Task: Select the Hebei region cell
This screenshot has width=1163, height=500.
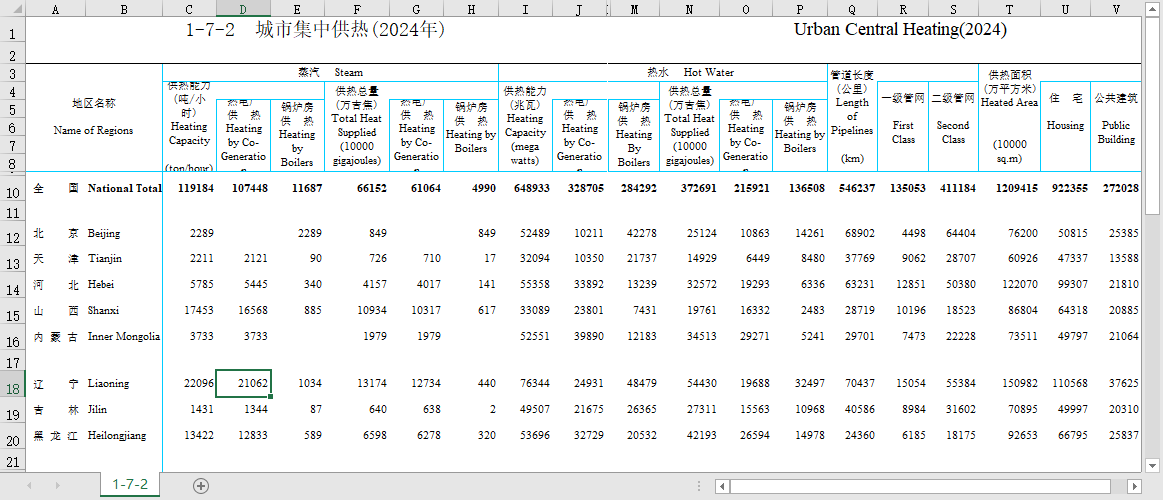Action: tap(124, 285)
